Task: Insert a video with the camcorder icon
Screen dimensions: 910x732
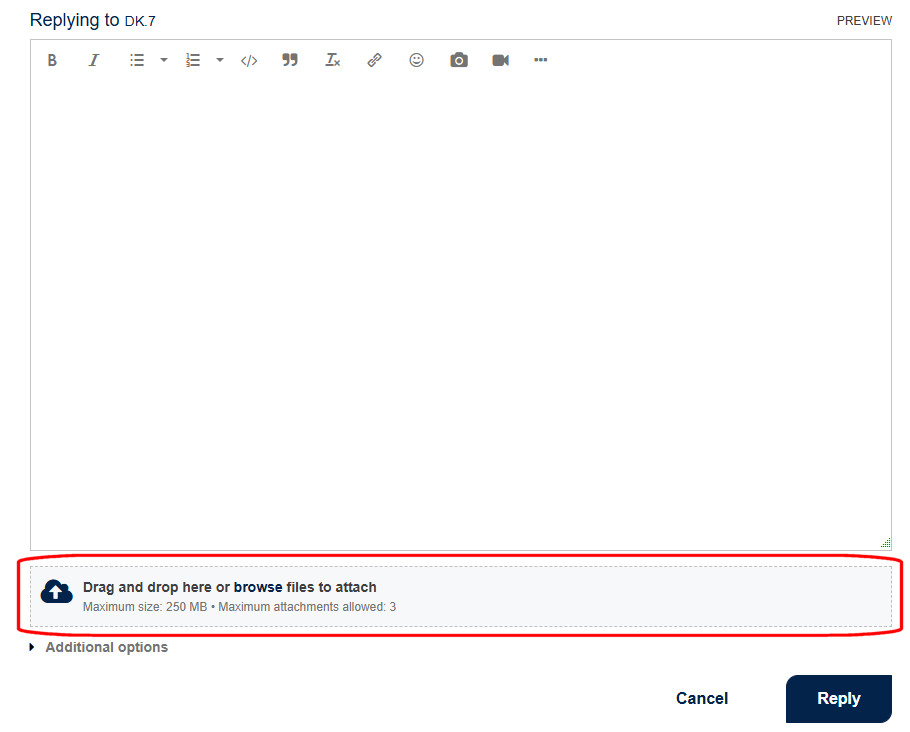Action: (500, 60)
